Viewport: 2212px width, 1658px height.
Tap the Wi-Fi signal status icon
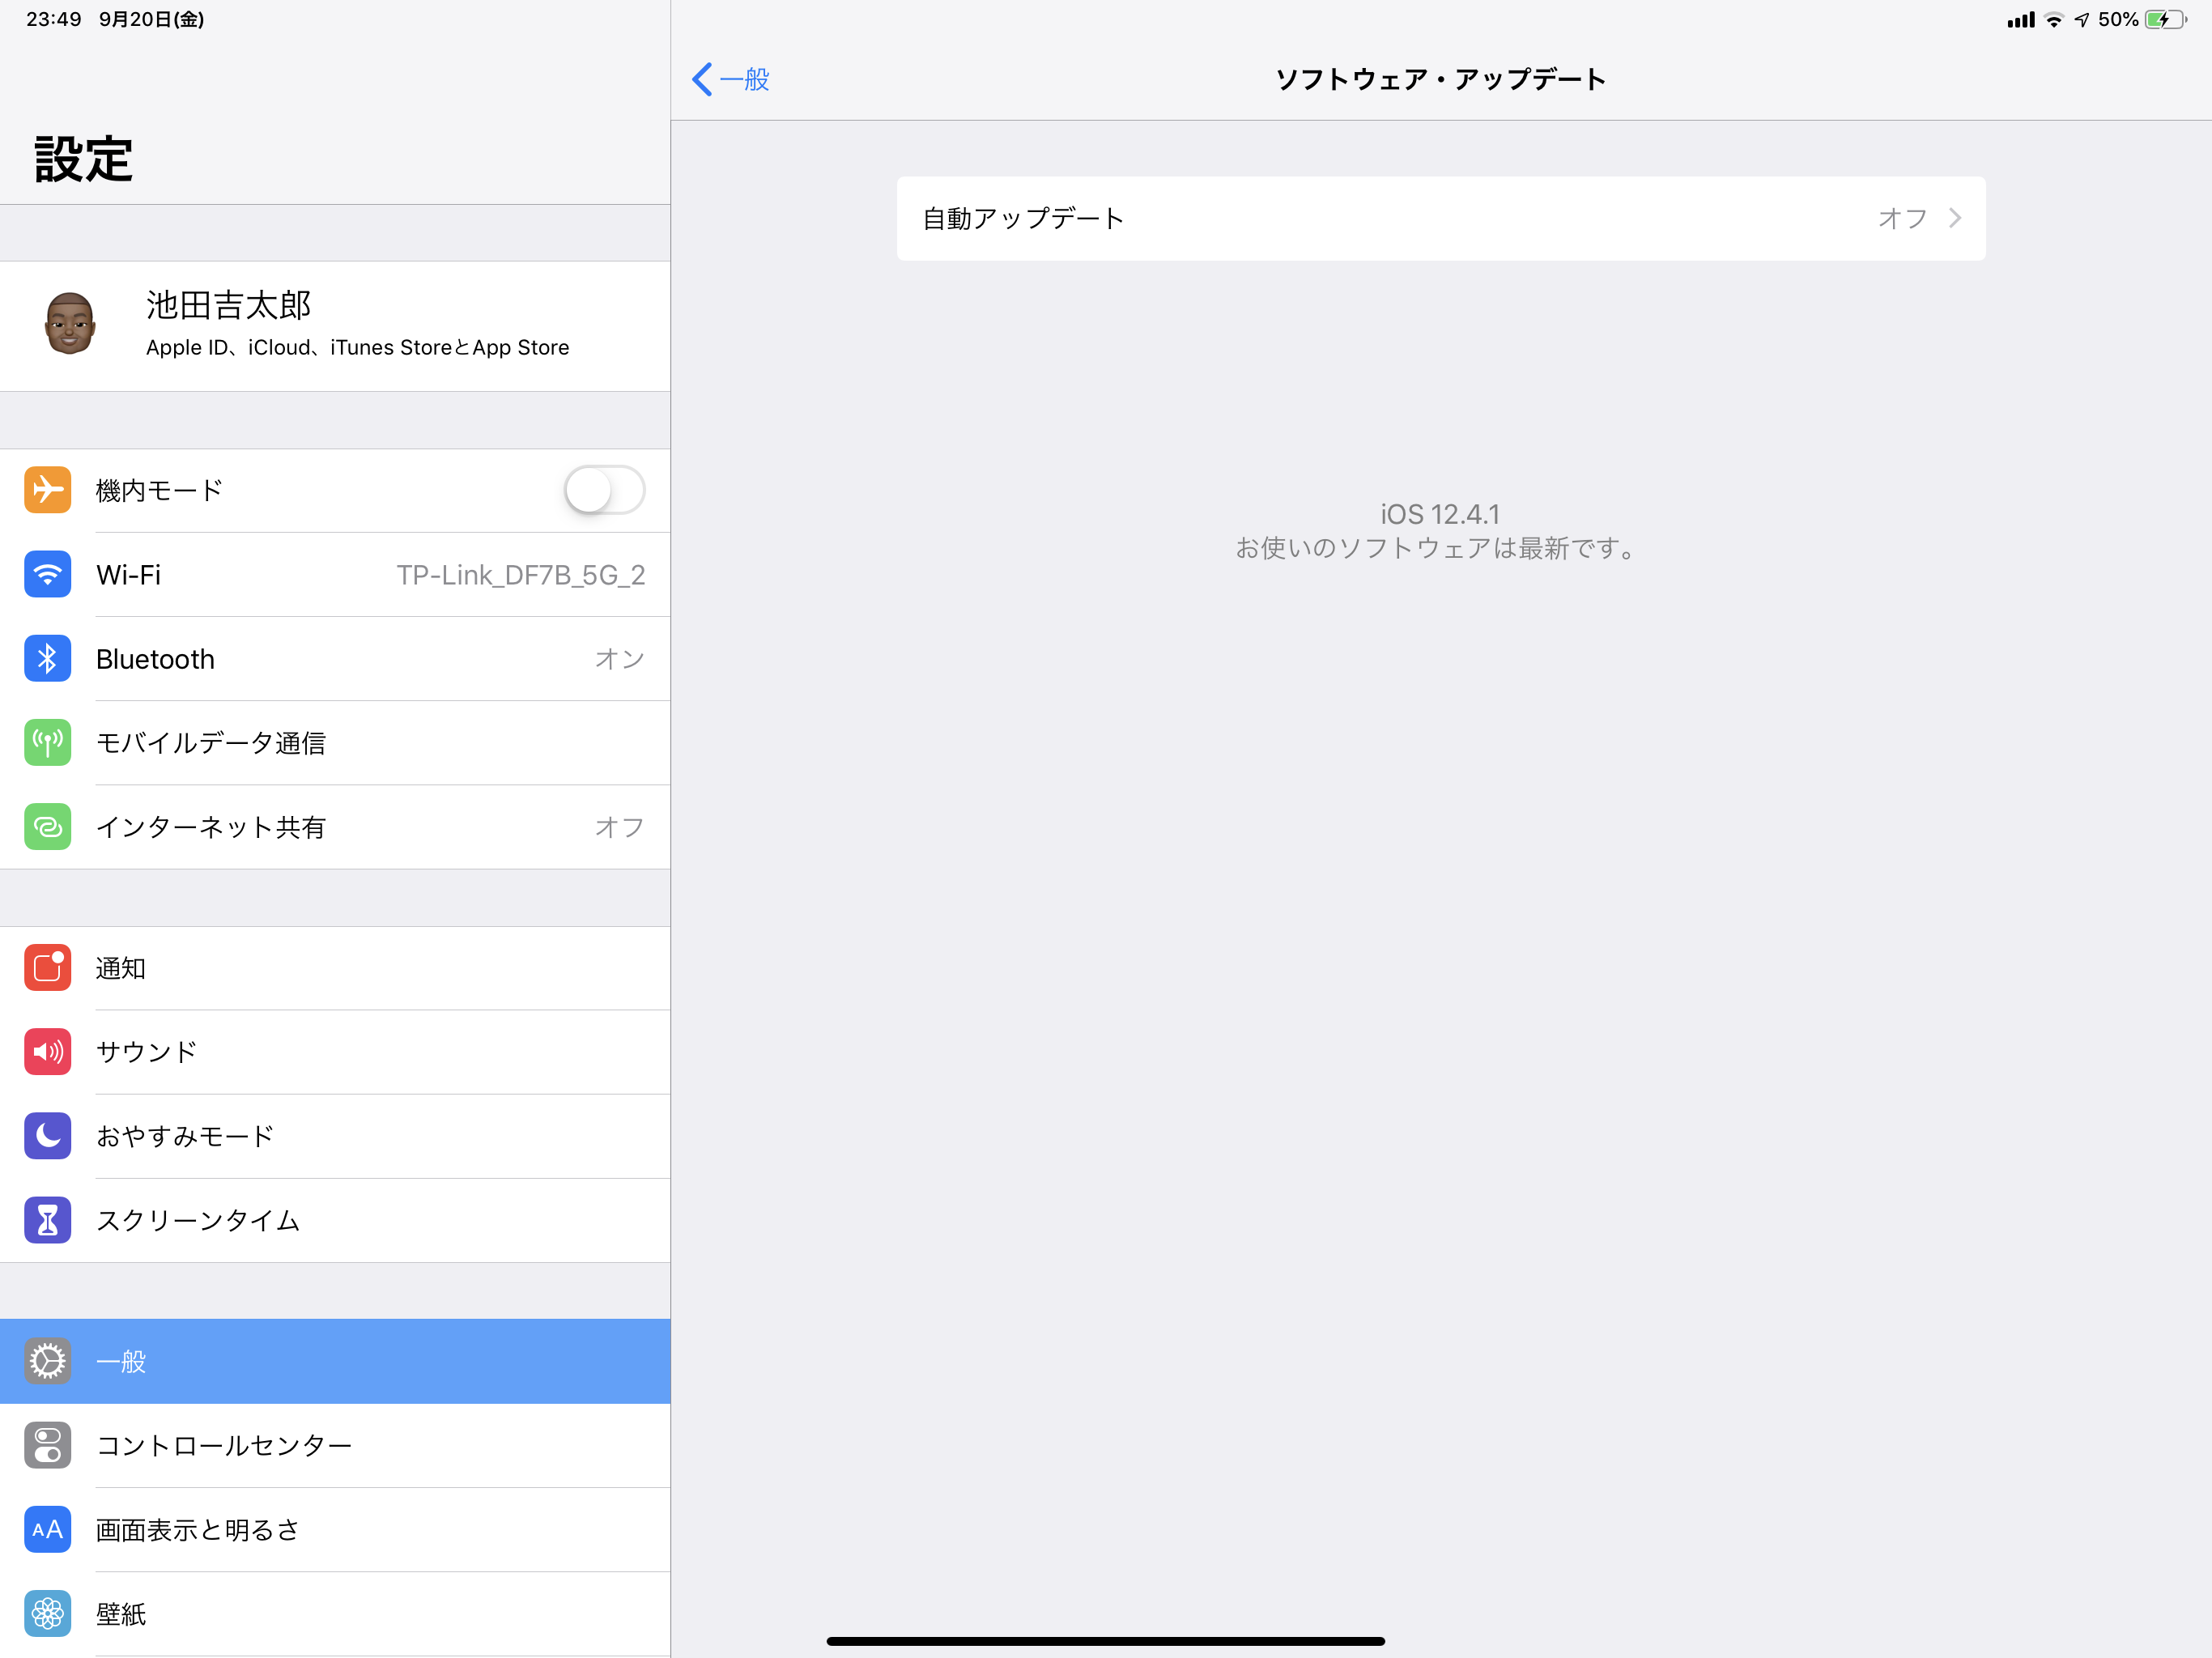2054,20
